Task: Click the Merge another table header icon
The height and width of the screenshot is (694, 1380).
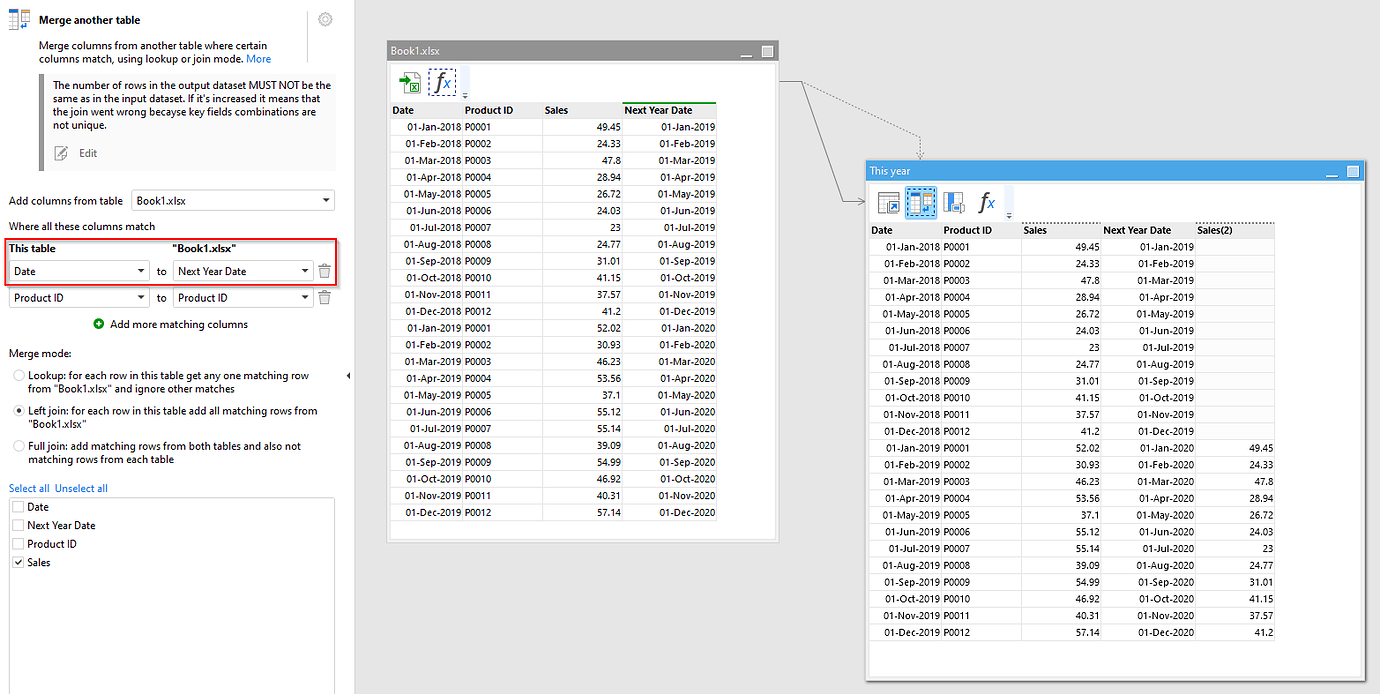Action: 17,19
